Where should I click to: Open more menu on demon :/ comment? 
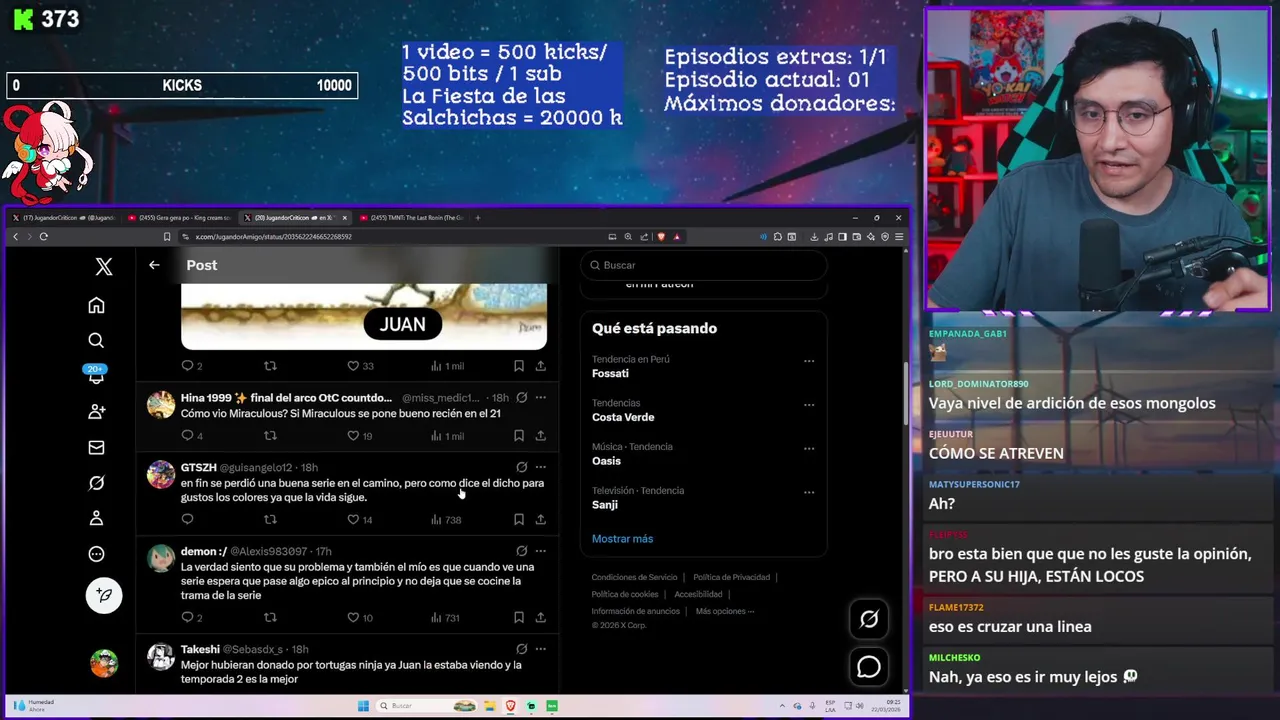click(540, 551)
